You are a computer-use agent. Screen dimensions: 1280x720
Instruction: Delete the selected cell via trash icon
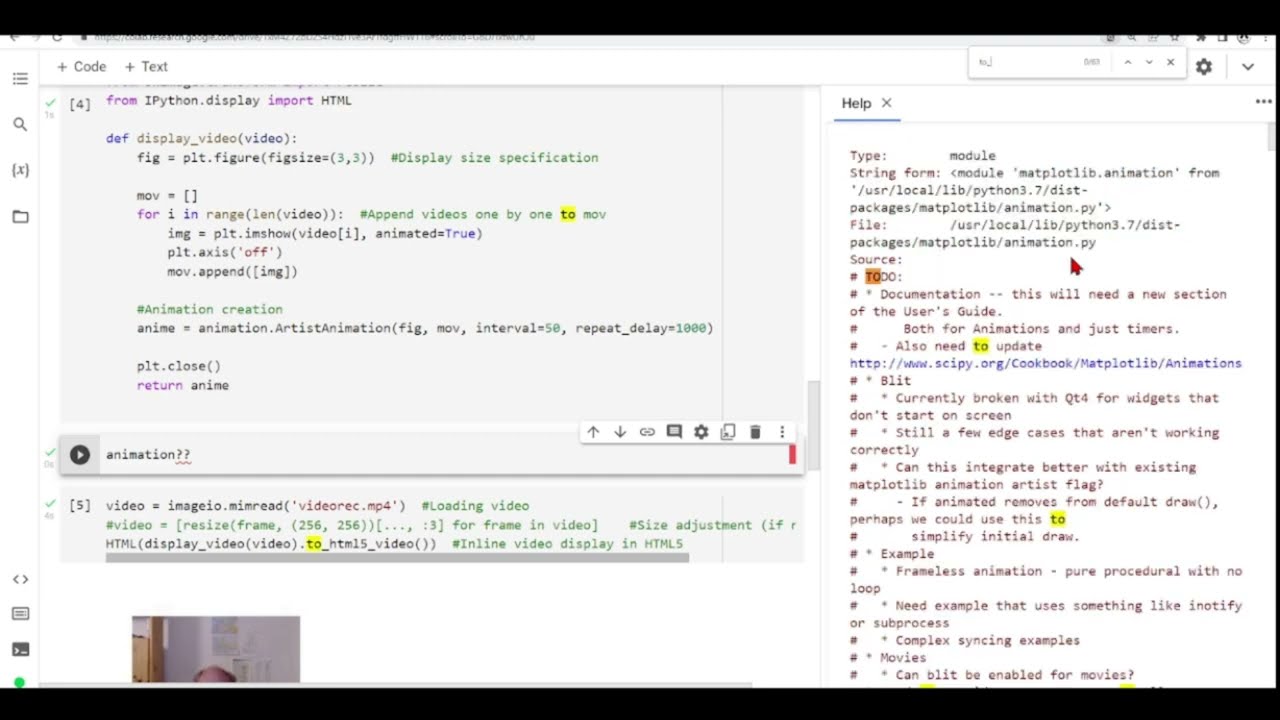point(755,432)
